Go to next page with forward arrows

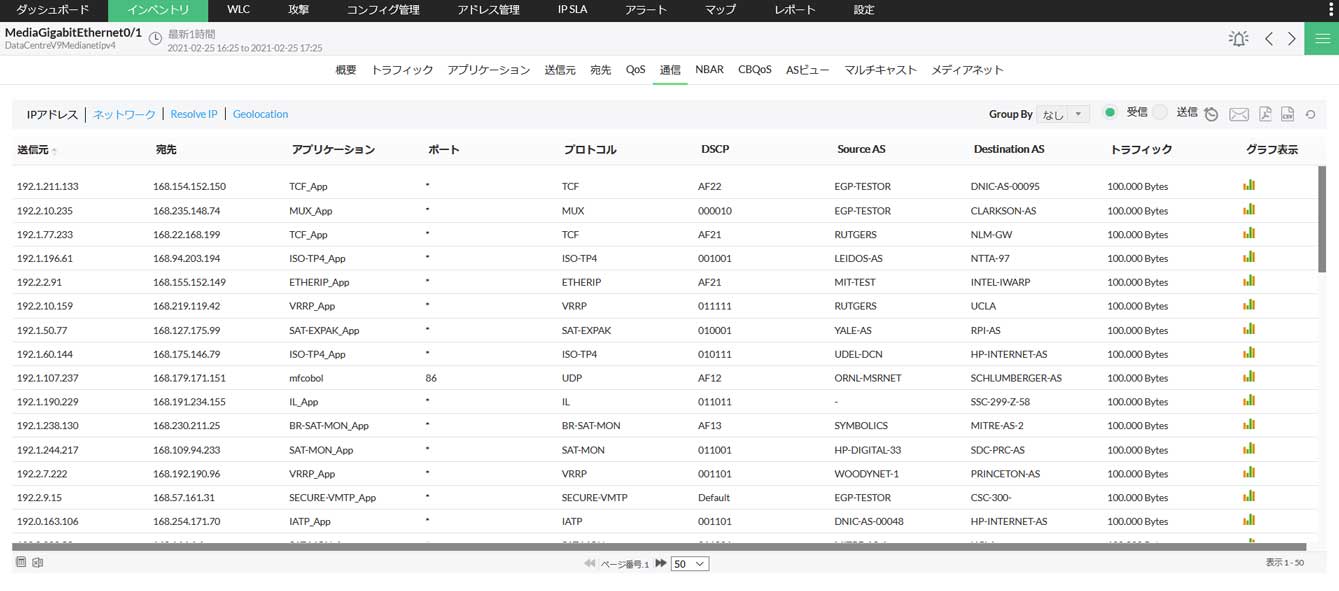(x=661, y=564)
